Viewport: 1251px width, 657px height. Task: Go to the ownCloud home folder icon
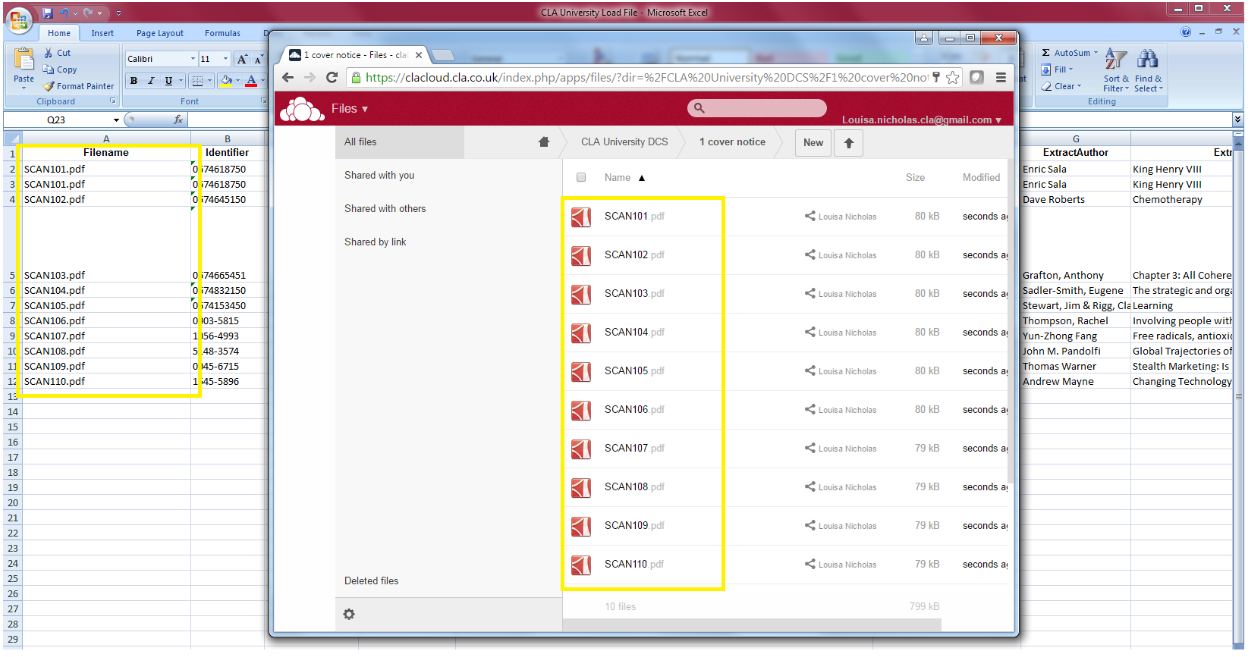point(544,142)
